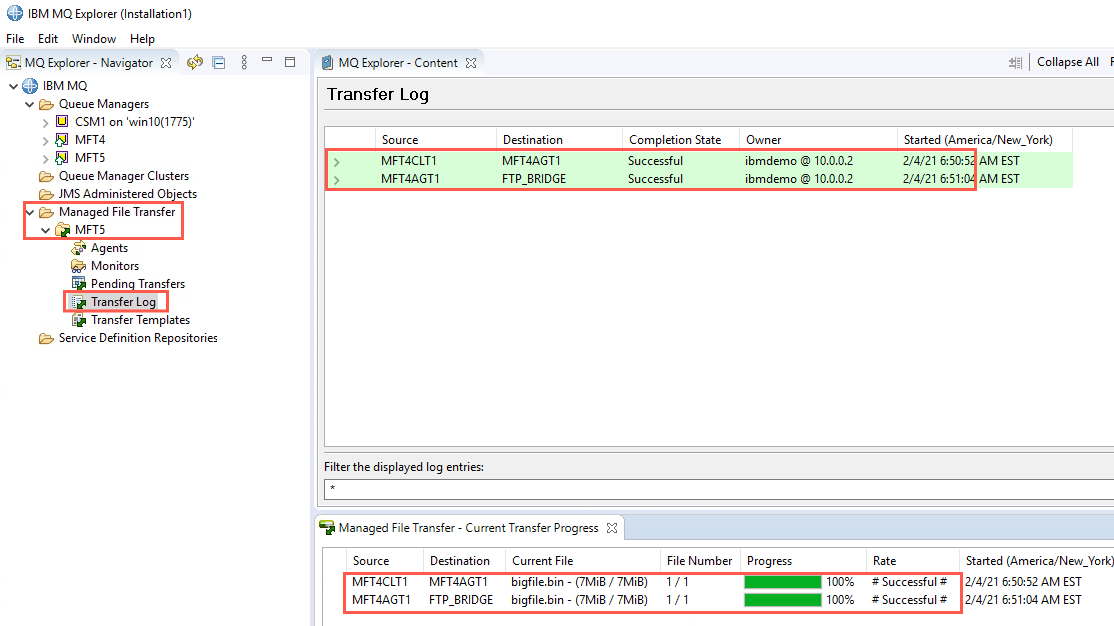Click the Queue Manager Clusters folder icon

tap(47, 176)
